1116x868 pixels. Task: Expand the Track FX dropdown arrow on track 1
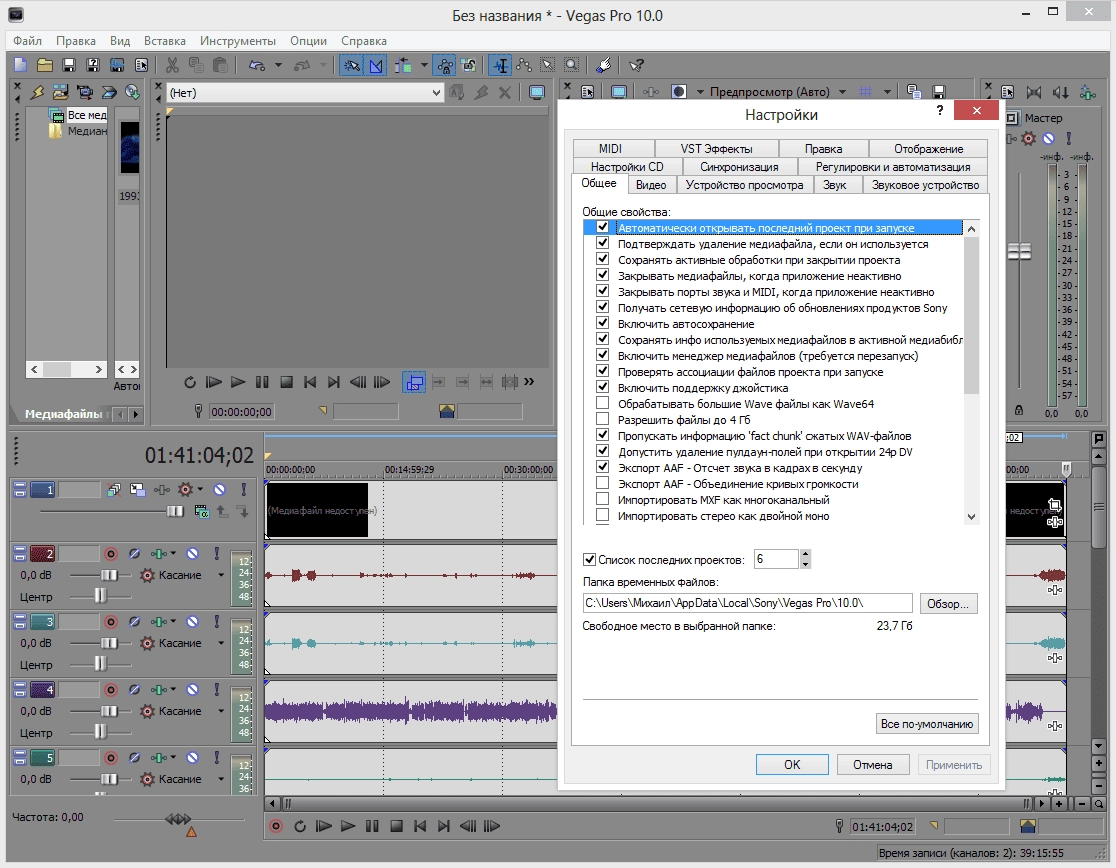(x=200, y=489)
